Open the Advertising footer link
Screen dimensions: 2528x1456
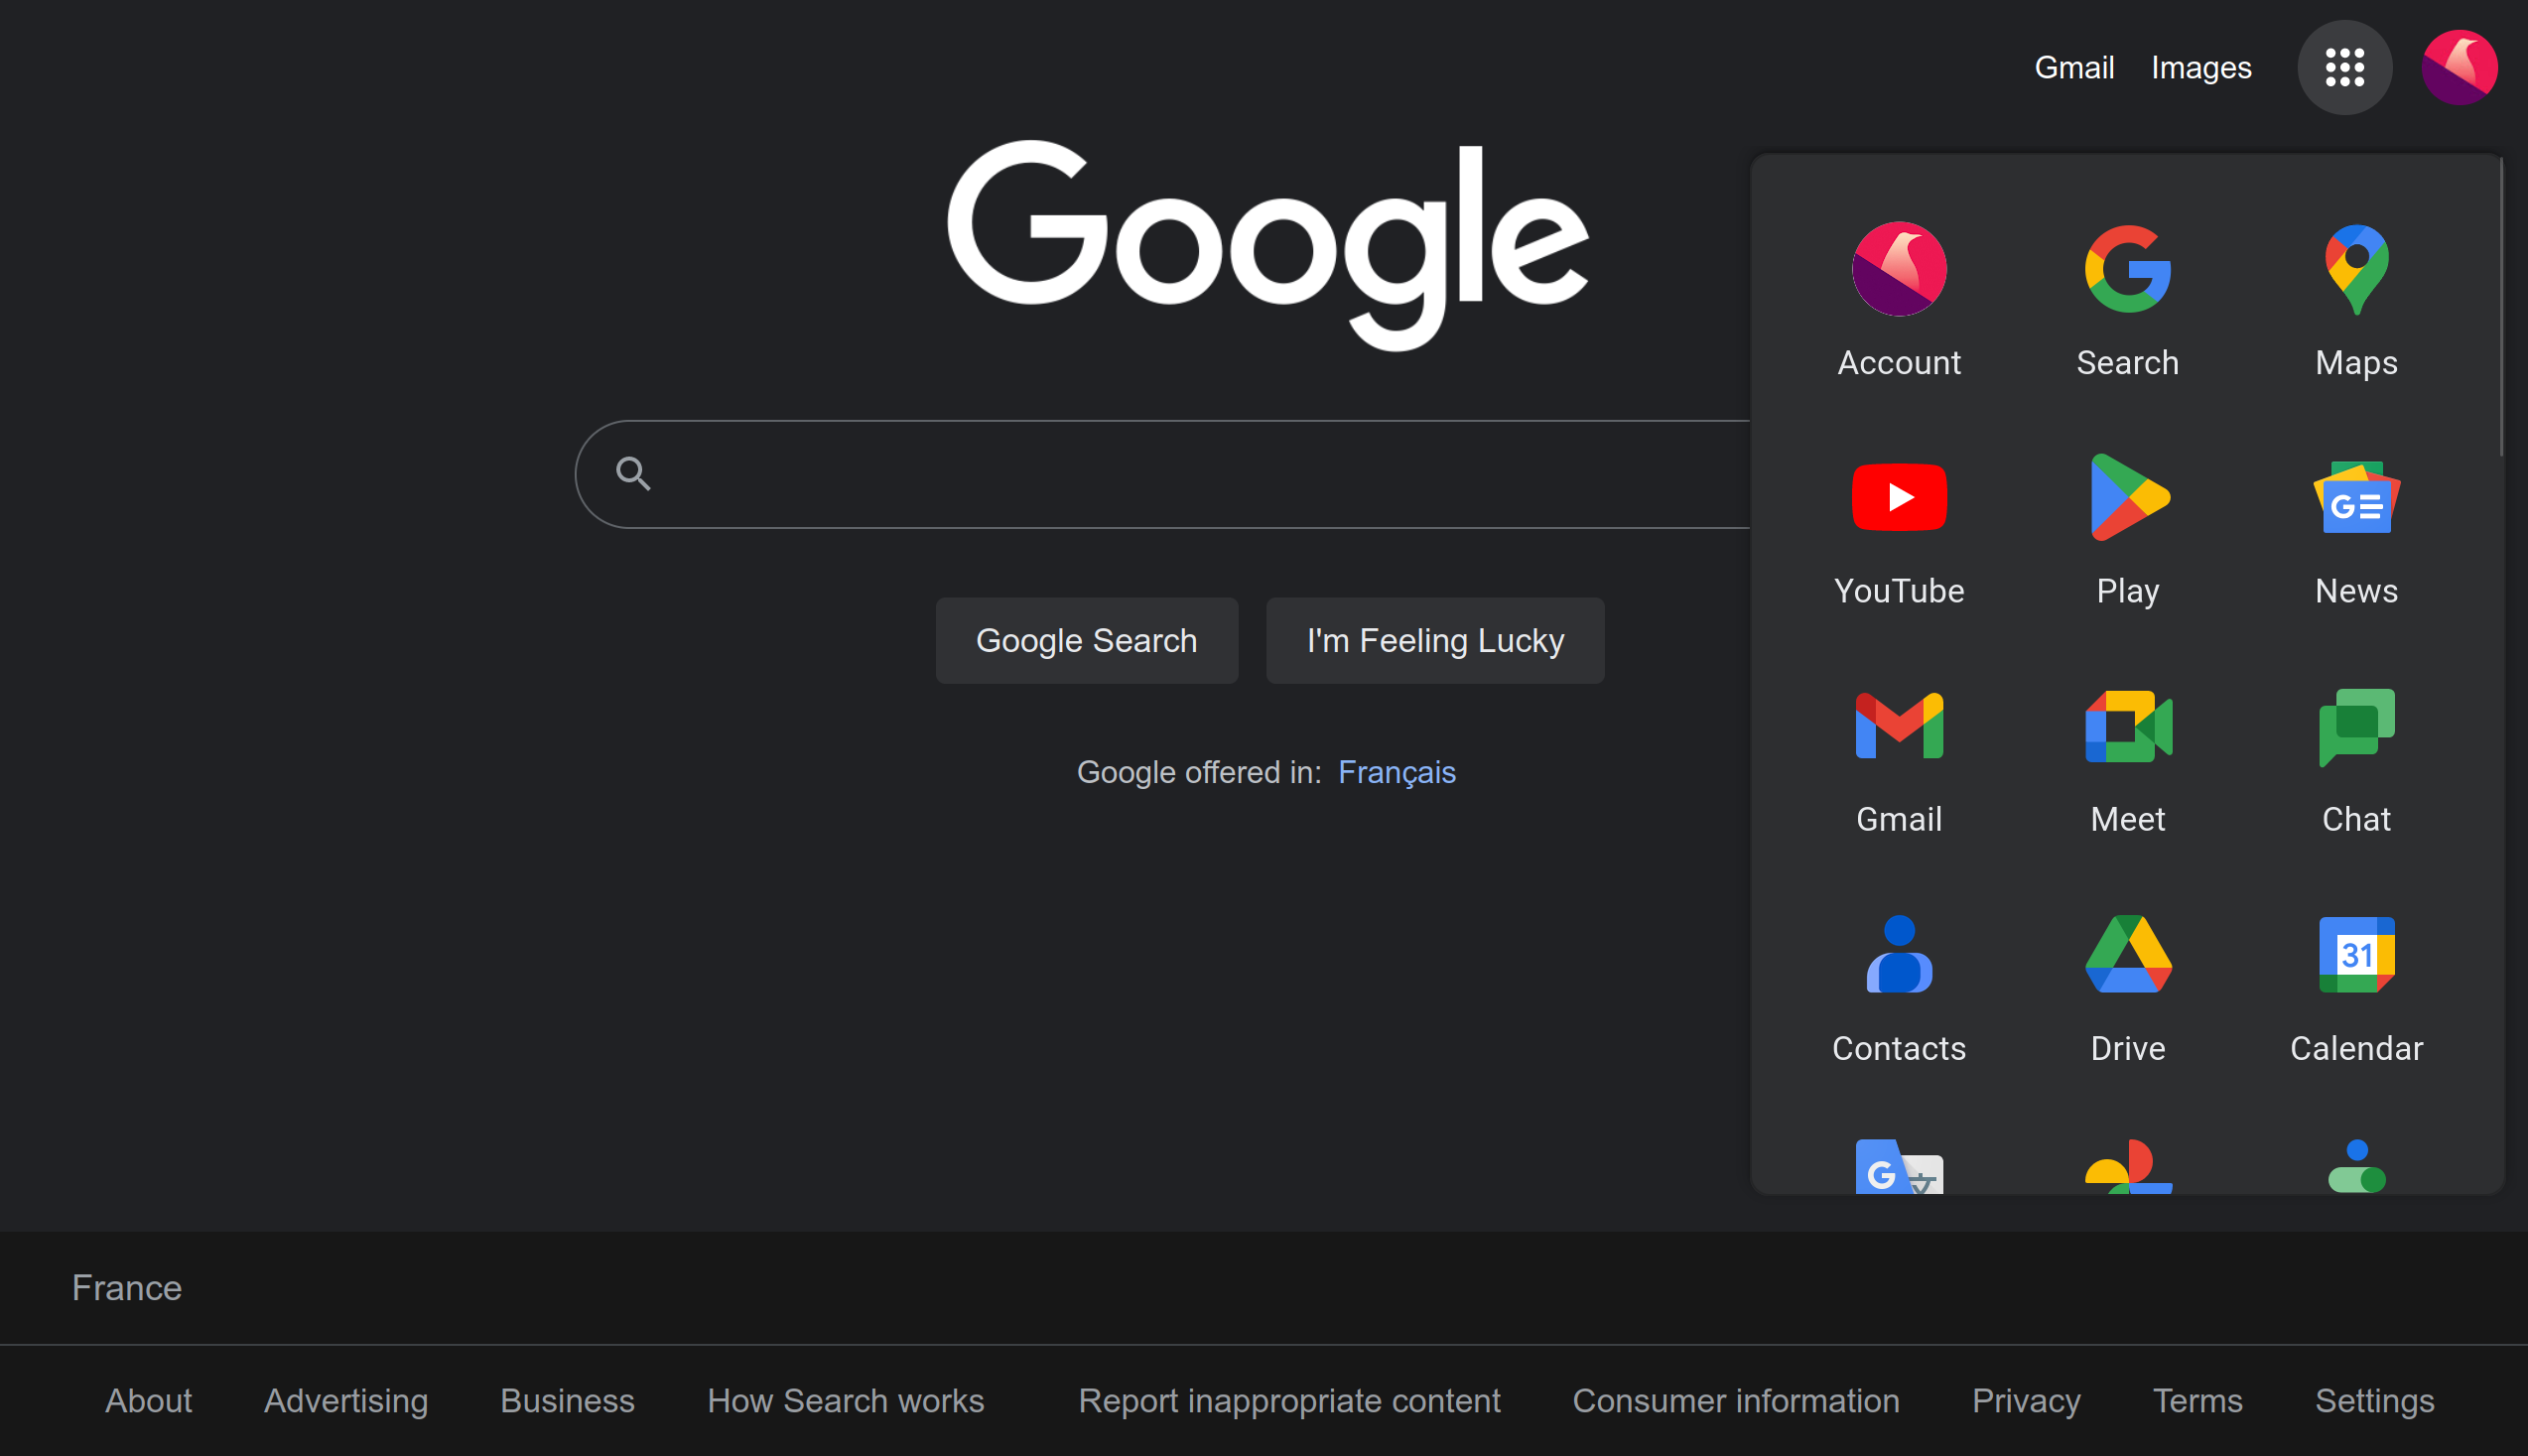pyautogui.click(x=345, y=1400)
